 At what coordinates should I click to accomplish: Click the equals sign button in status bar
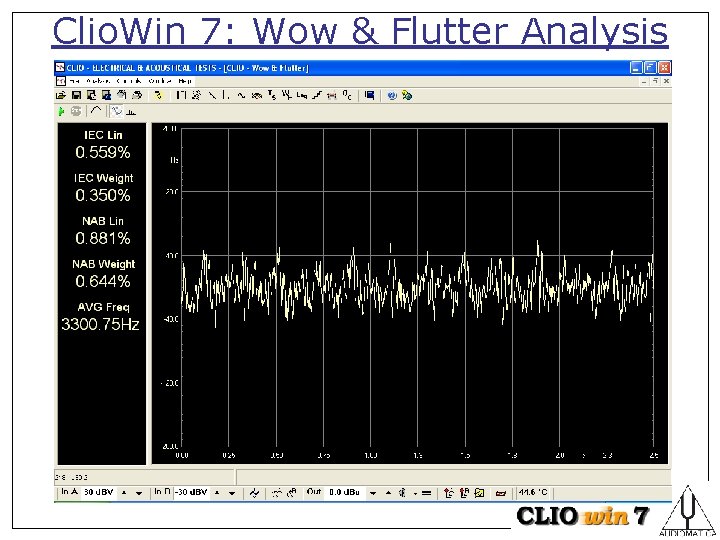click(427, 493)
